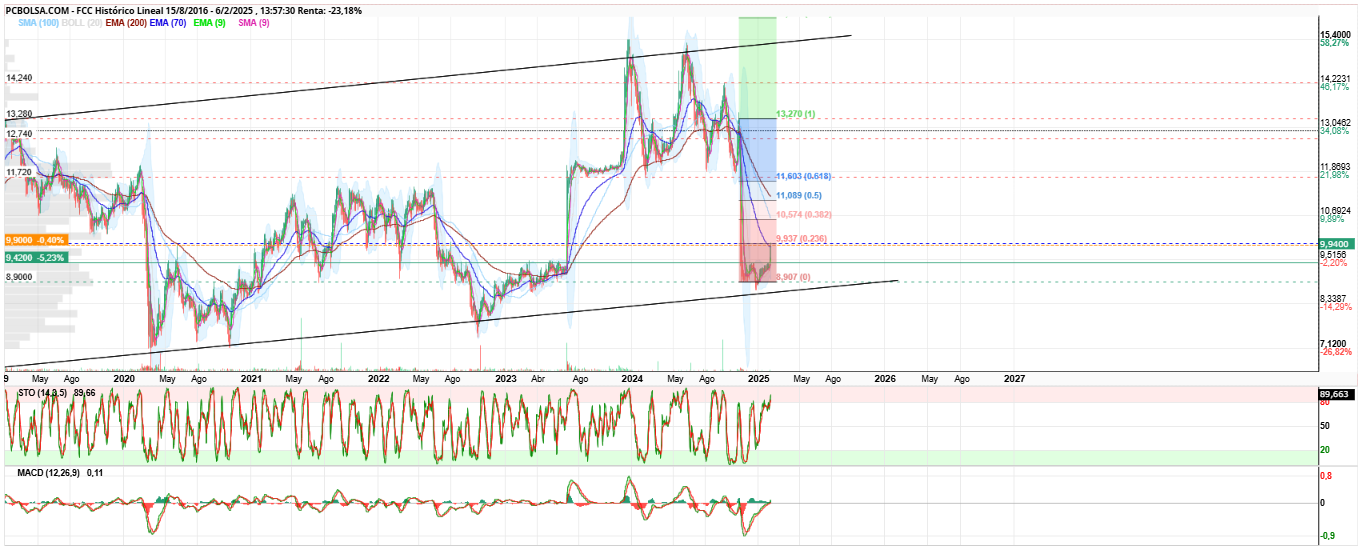Click the stochastic axis value 50

click(1326, 425)
